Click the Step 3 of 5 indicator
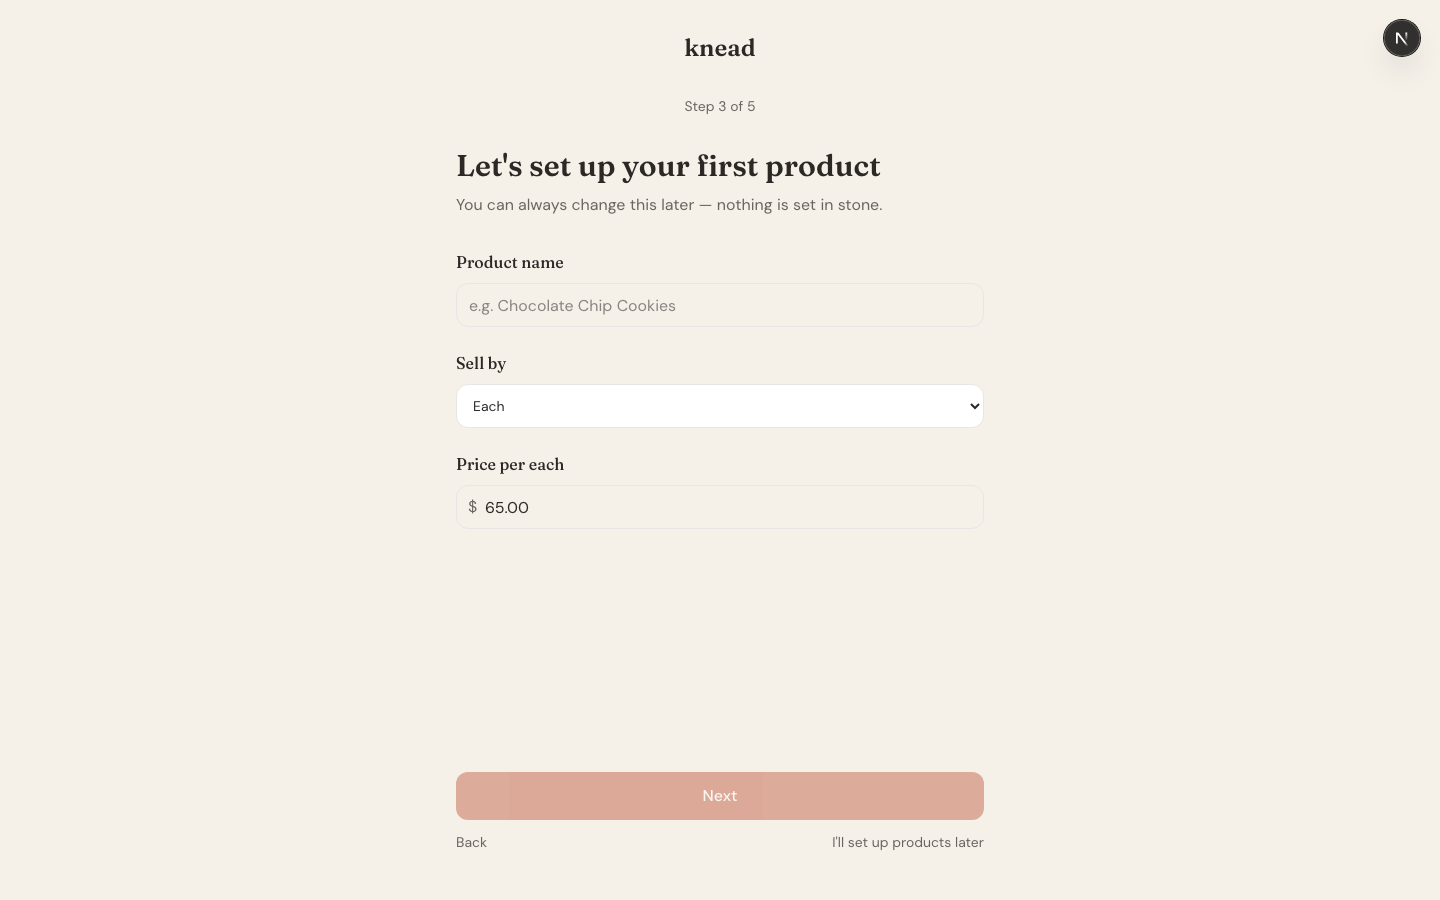 coord(720,106)
